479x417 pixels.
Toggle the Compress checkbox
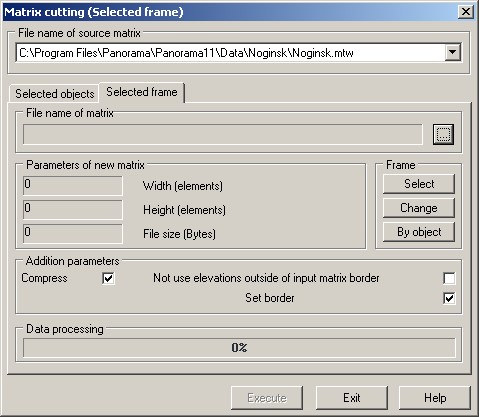(x=108, y=278)
